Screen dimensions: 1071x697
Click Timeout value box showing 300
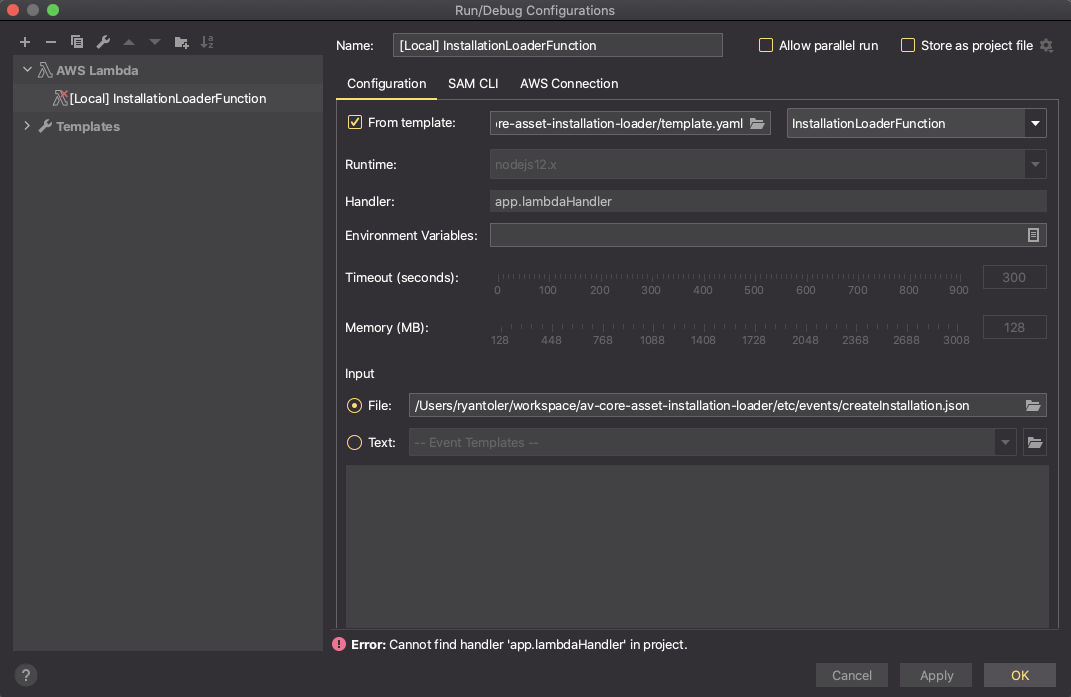1014,277
